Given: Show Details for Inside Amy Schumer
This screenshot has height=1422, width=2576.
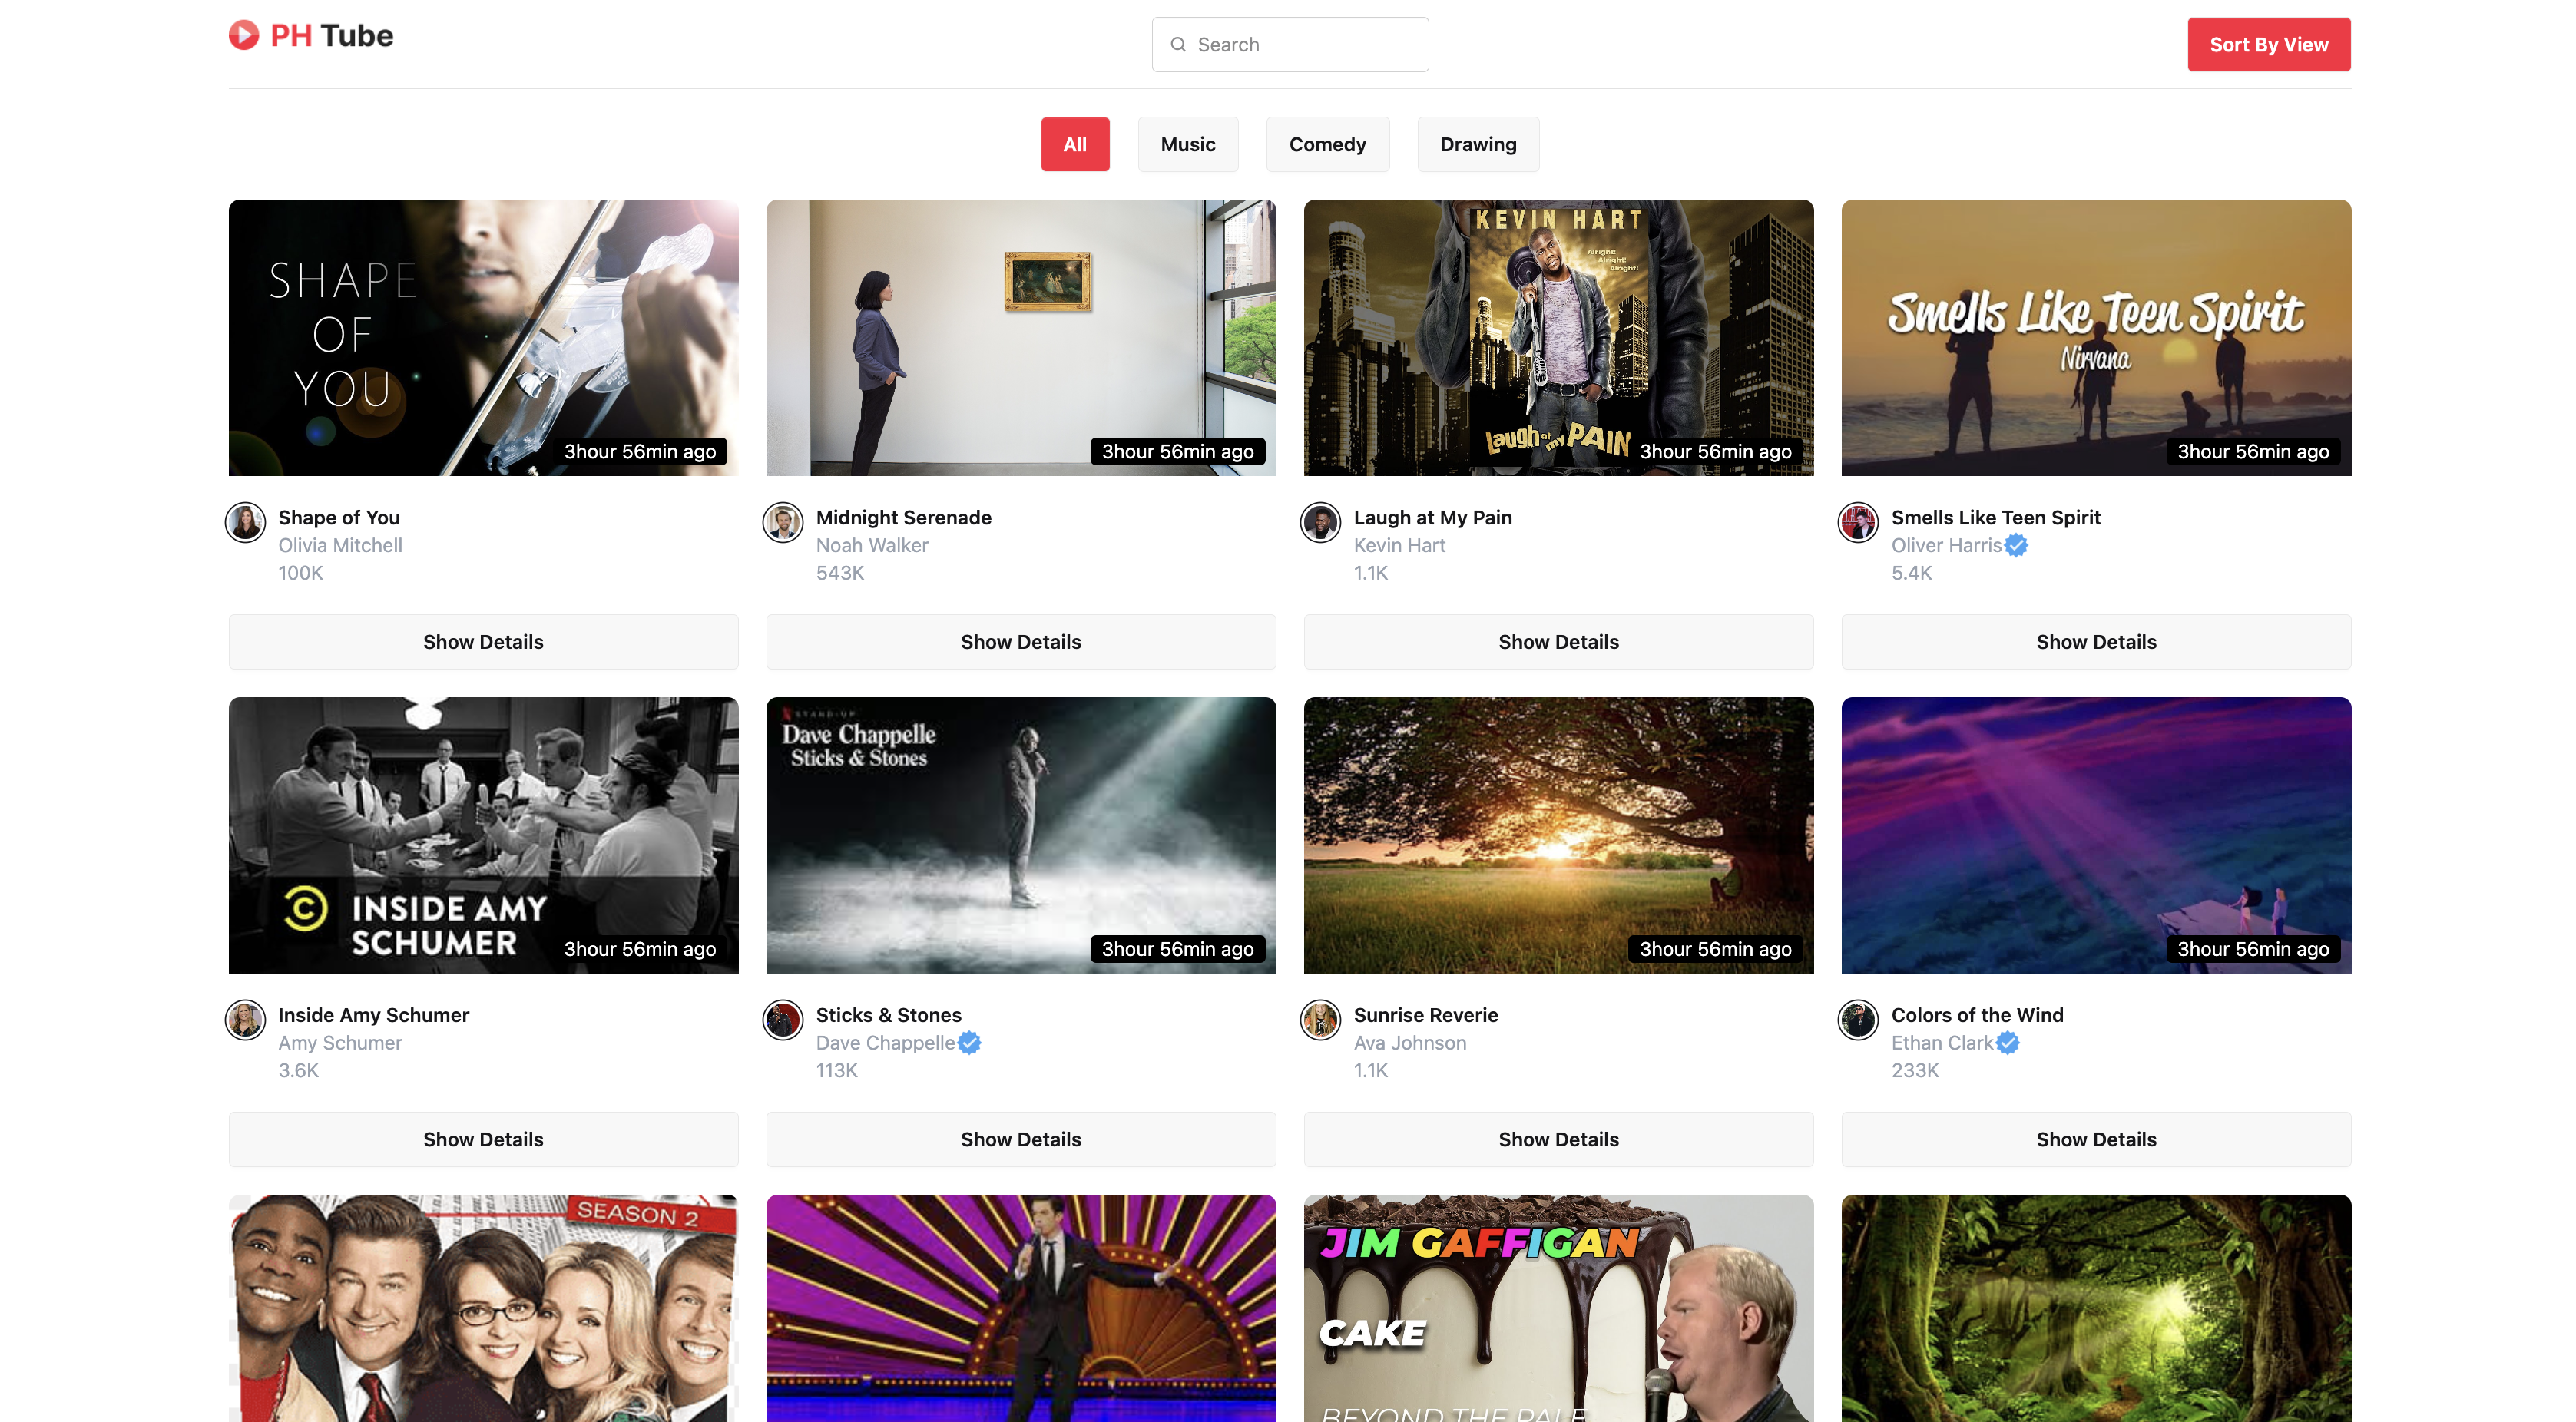Looking at the screenshot, I should point(483,1140).
